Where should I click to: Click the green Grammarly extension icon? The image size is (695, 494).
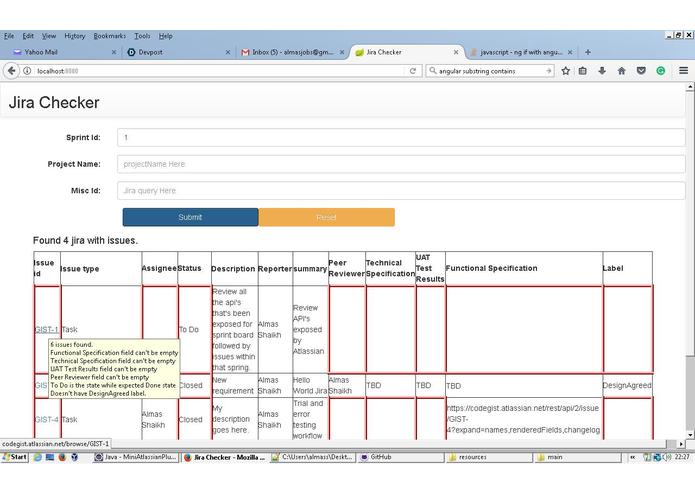click(x=660, y=71)
